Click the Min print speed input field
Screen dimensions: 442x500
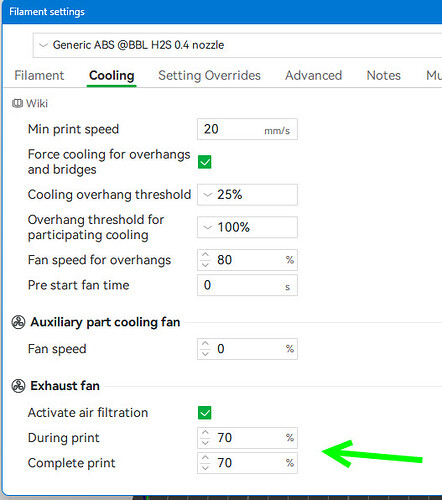pos(247,129)
